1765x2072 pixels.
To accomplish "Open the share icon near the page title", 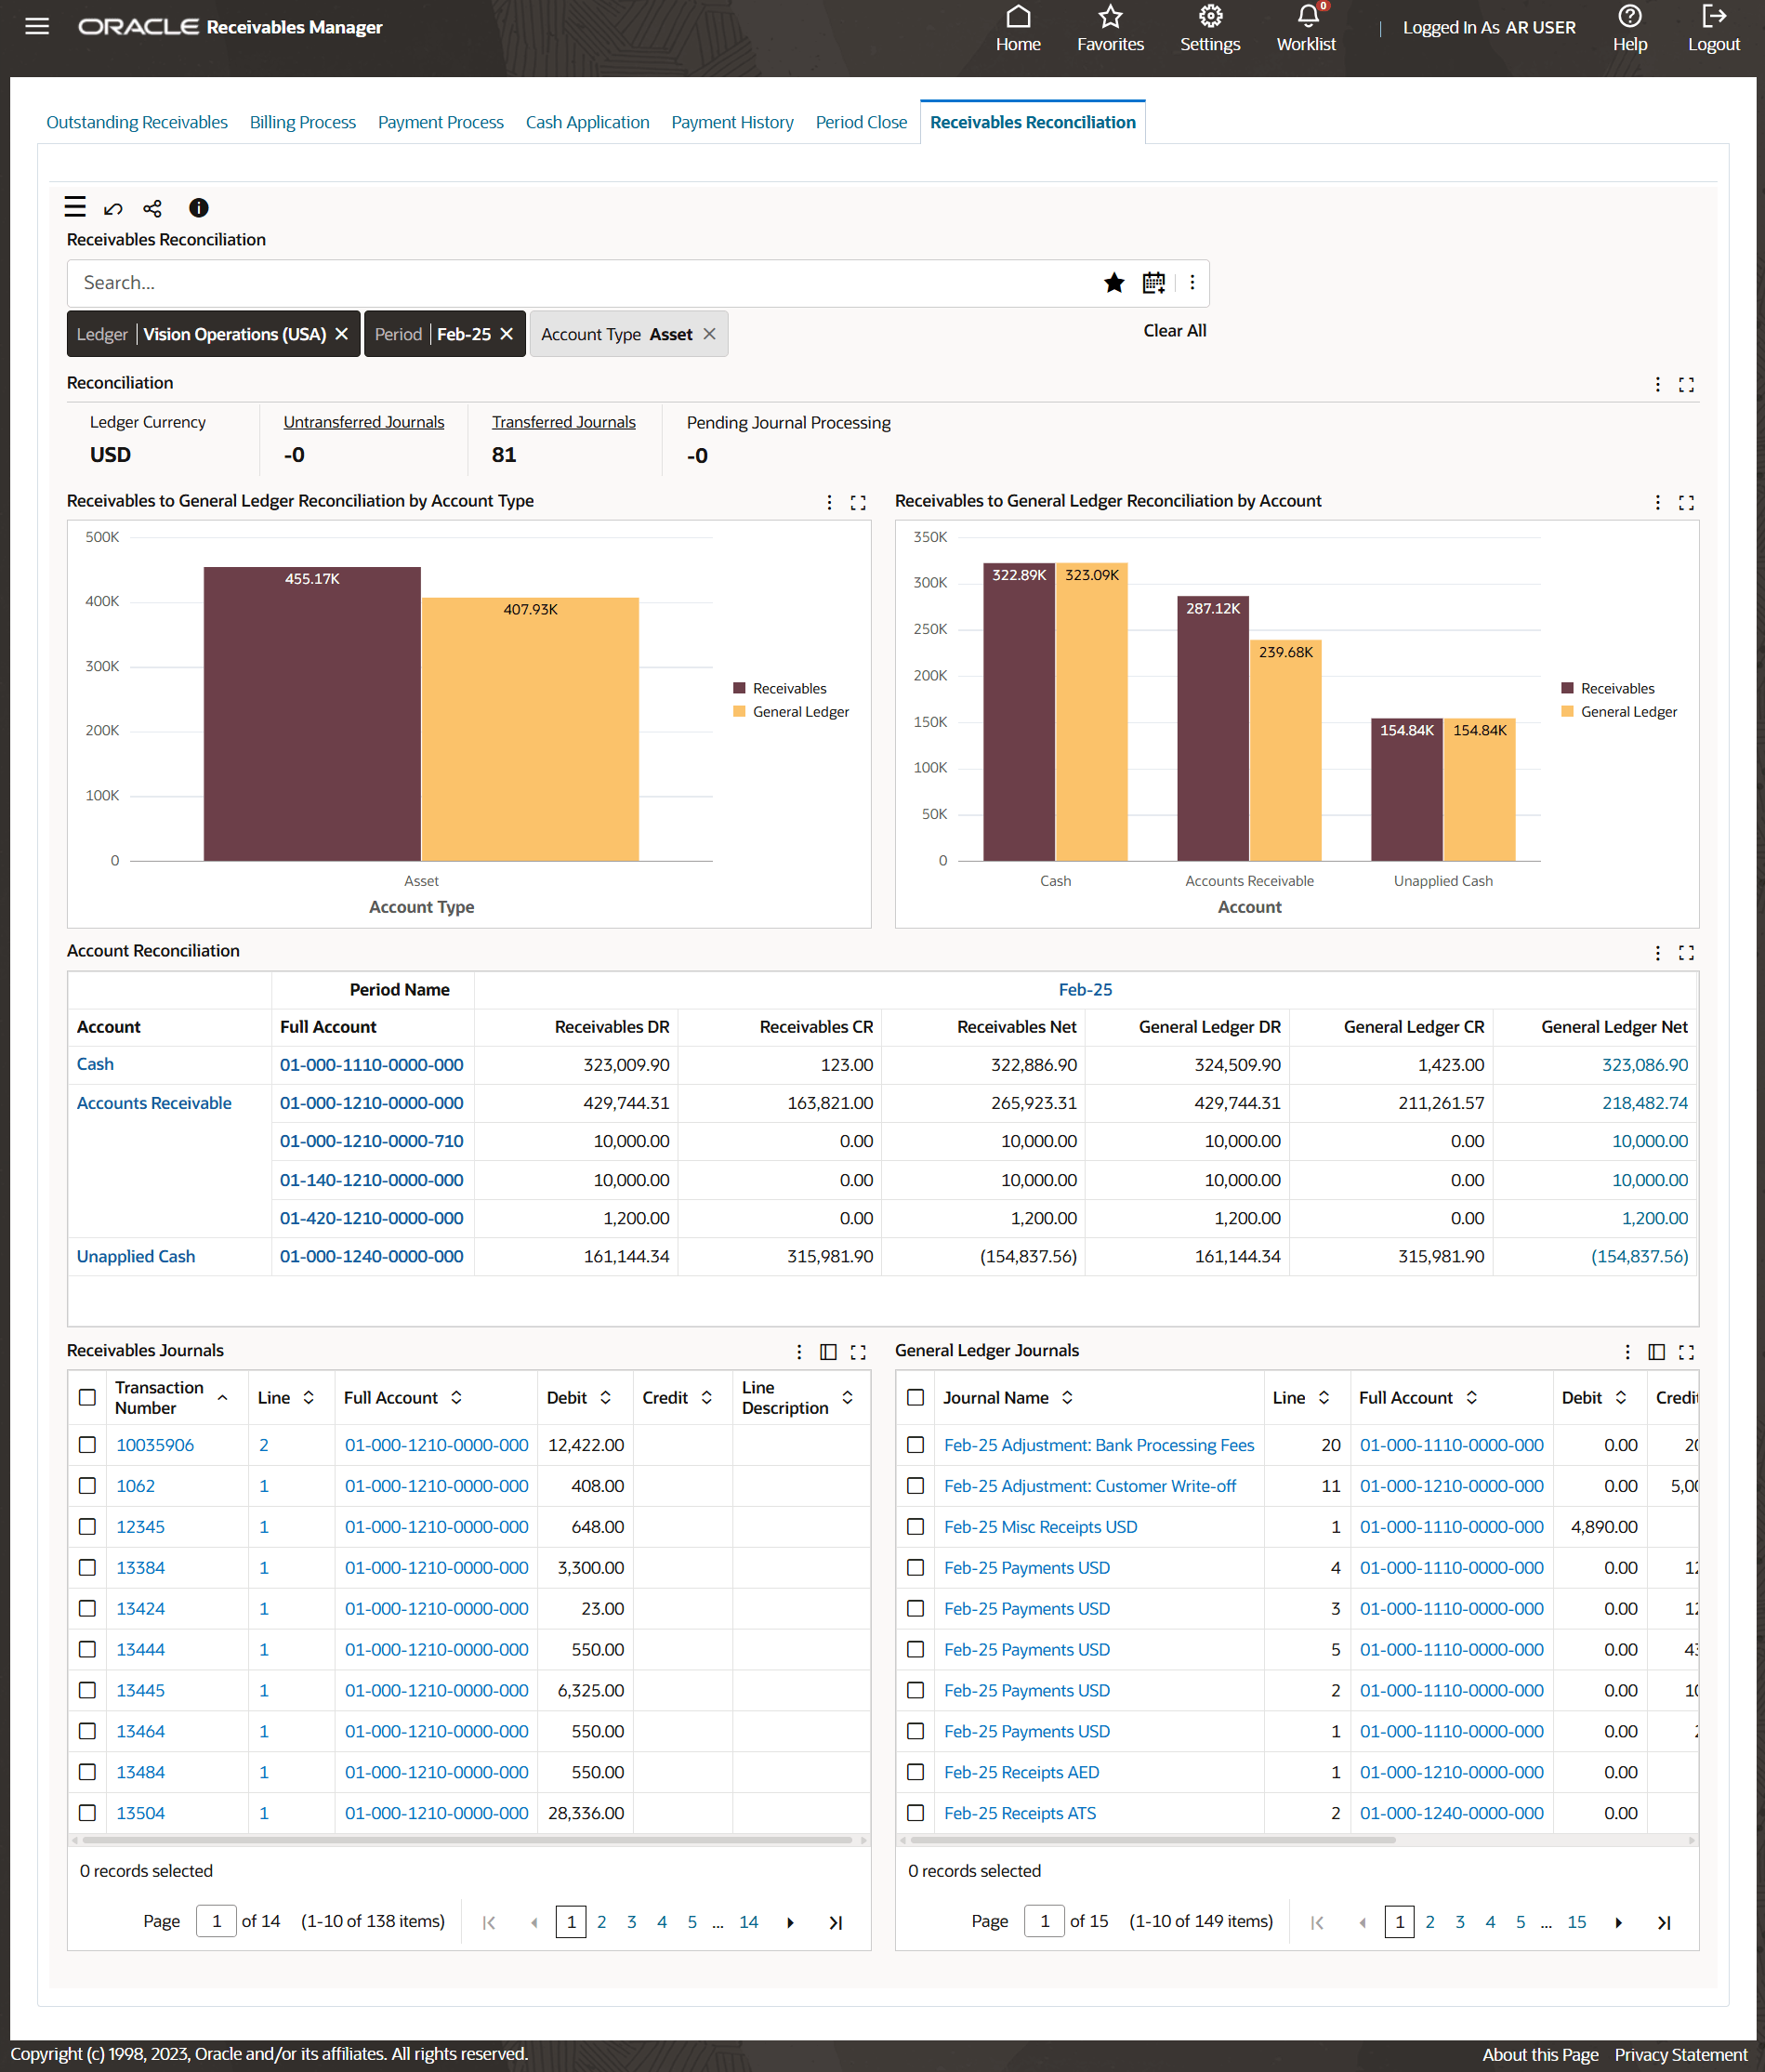I will [152, 208].
